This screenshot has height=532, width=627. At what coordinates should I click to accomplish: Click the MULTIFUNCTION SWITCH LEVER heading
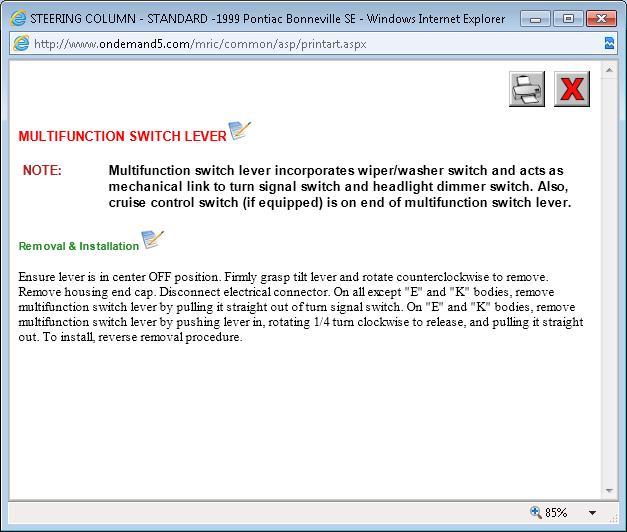122,136
